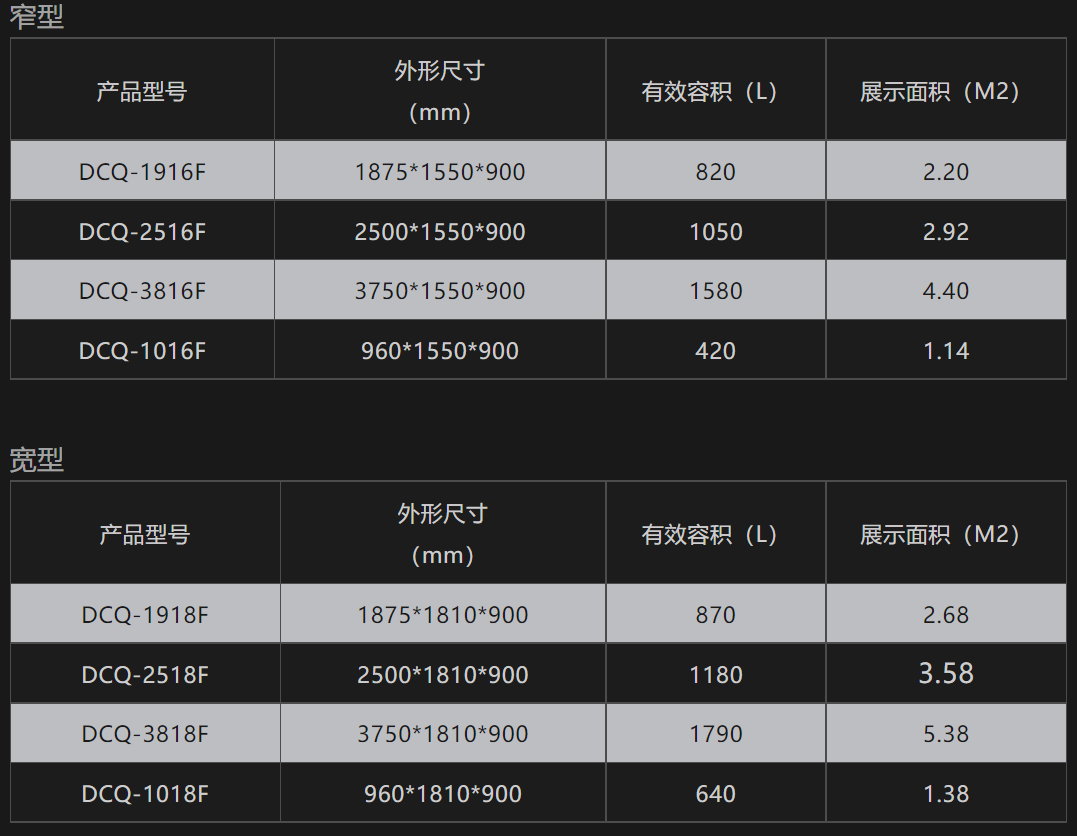The height and width of the screenshot is (836, 1077).
Task: Click the 有效容积 (L) header in the 宽型 table
Action: coord(709,535)
